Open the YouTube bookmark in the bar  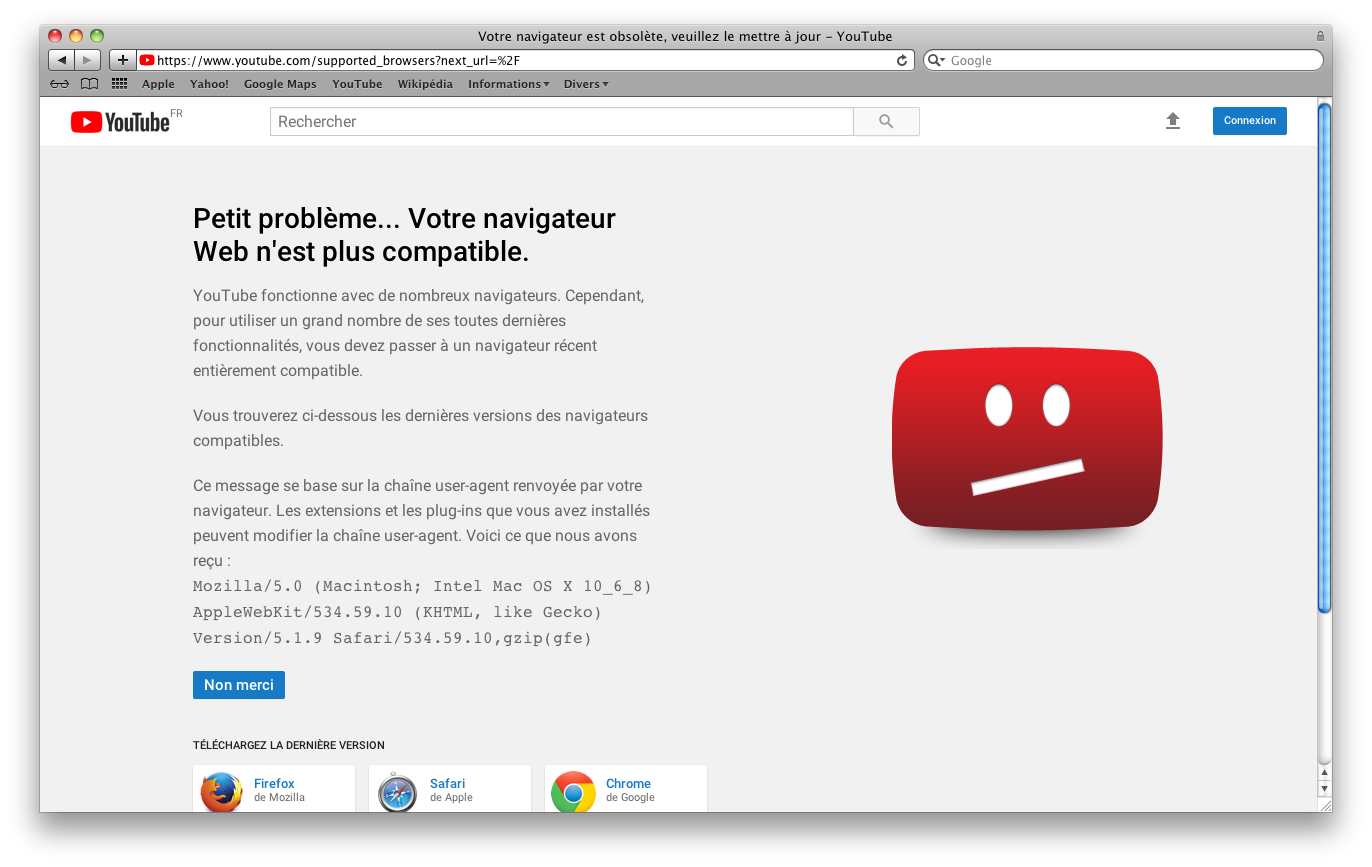[x=357, y=84]
